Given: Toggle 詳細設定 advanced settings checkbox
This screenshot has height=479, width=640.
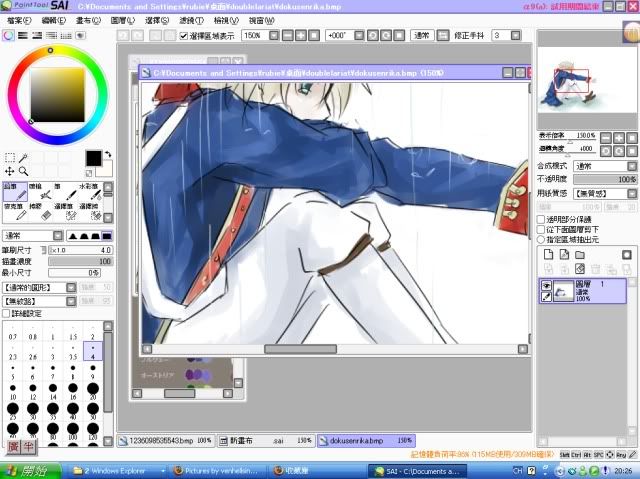Looking at the screenshot, I should [x=6, y=313].
